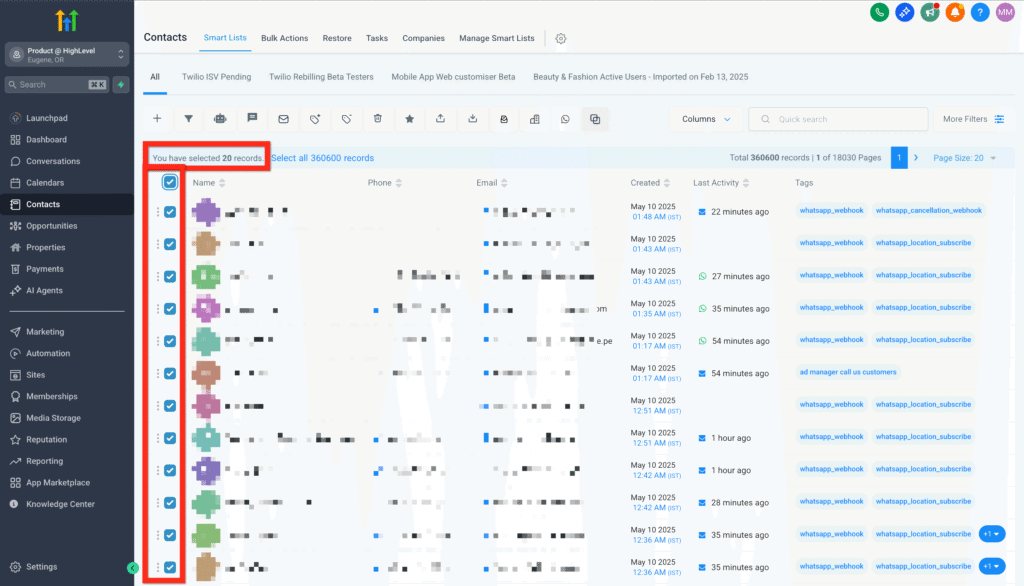Image resolution: width=1024 pixels, height=586 pixels.
Task: Open the green phone dialer icon
Action: pos(880,12)
